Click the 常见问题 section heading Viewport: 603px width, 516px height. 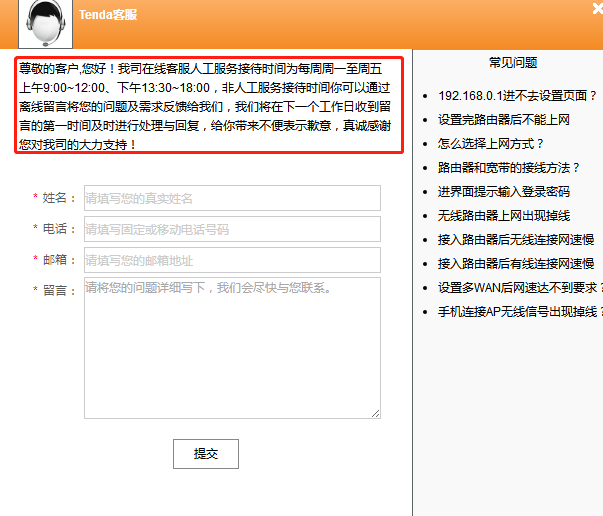[x=513, y=62]
